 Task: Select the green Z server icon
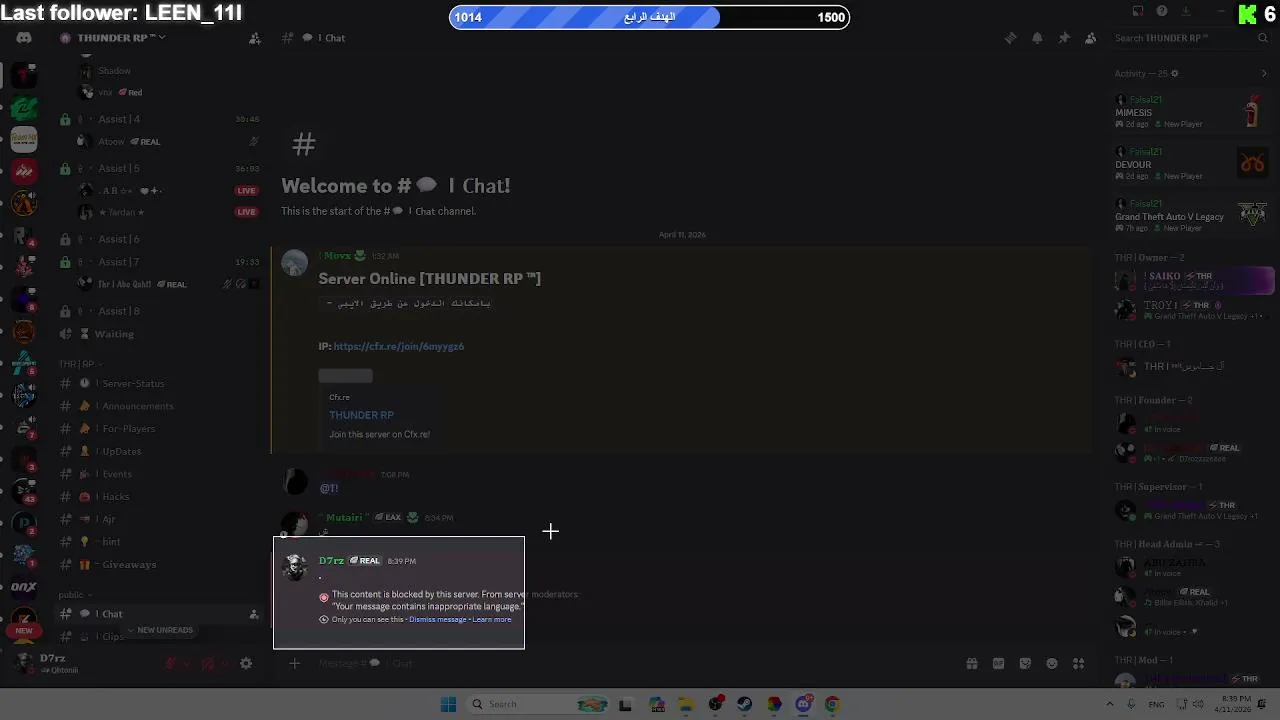[24, 108]
